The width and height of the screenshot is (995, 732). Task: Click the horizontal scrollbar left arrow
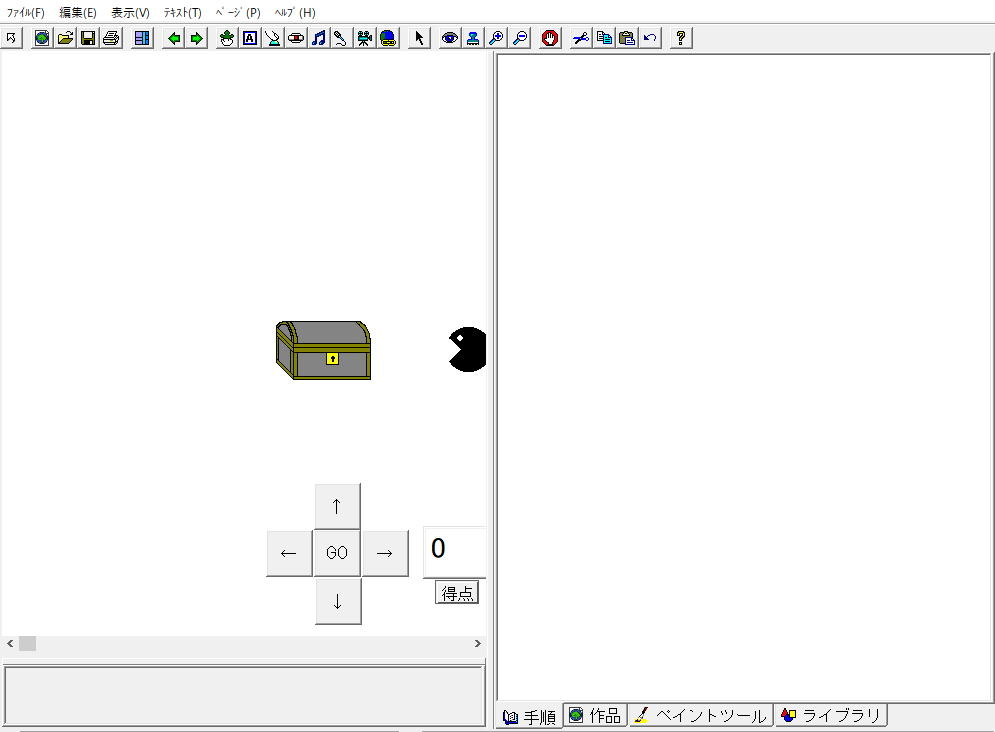coord(10,643)
